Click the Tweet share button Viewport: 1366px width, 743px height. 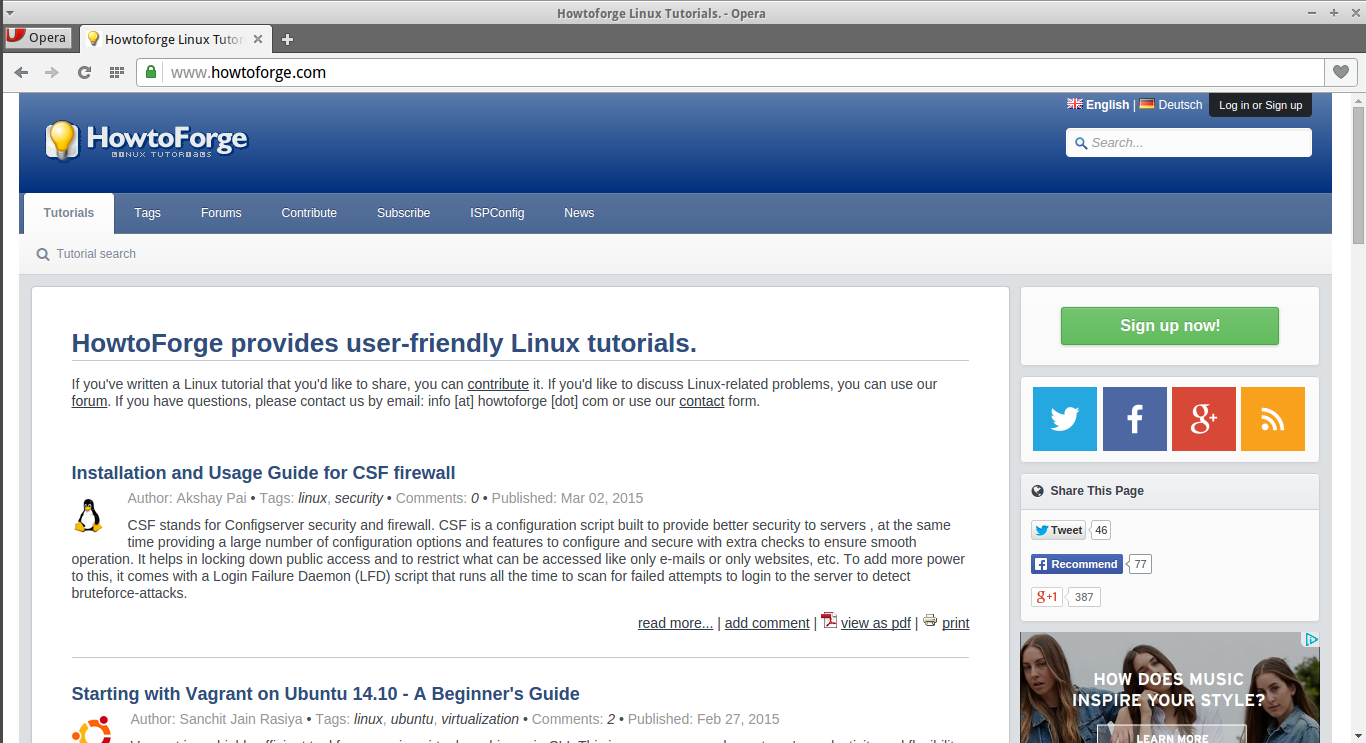1058,530
